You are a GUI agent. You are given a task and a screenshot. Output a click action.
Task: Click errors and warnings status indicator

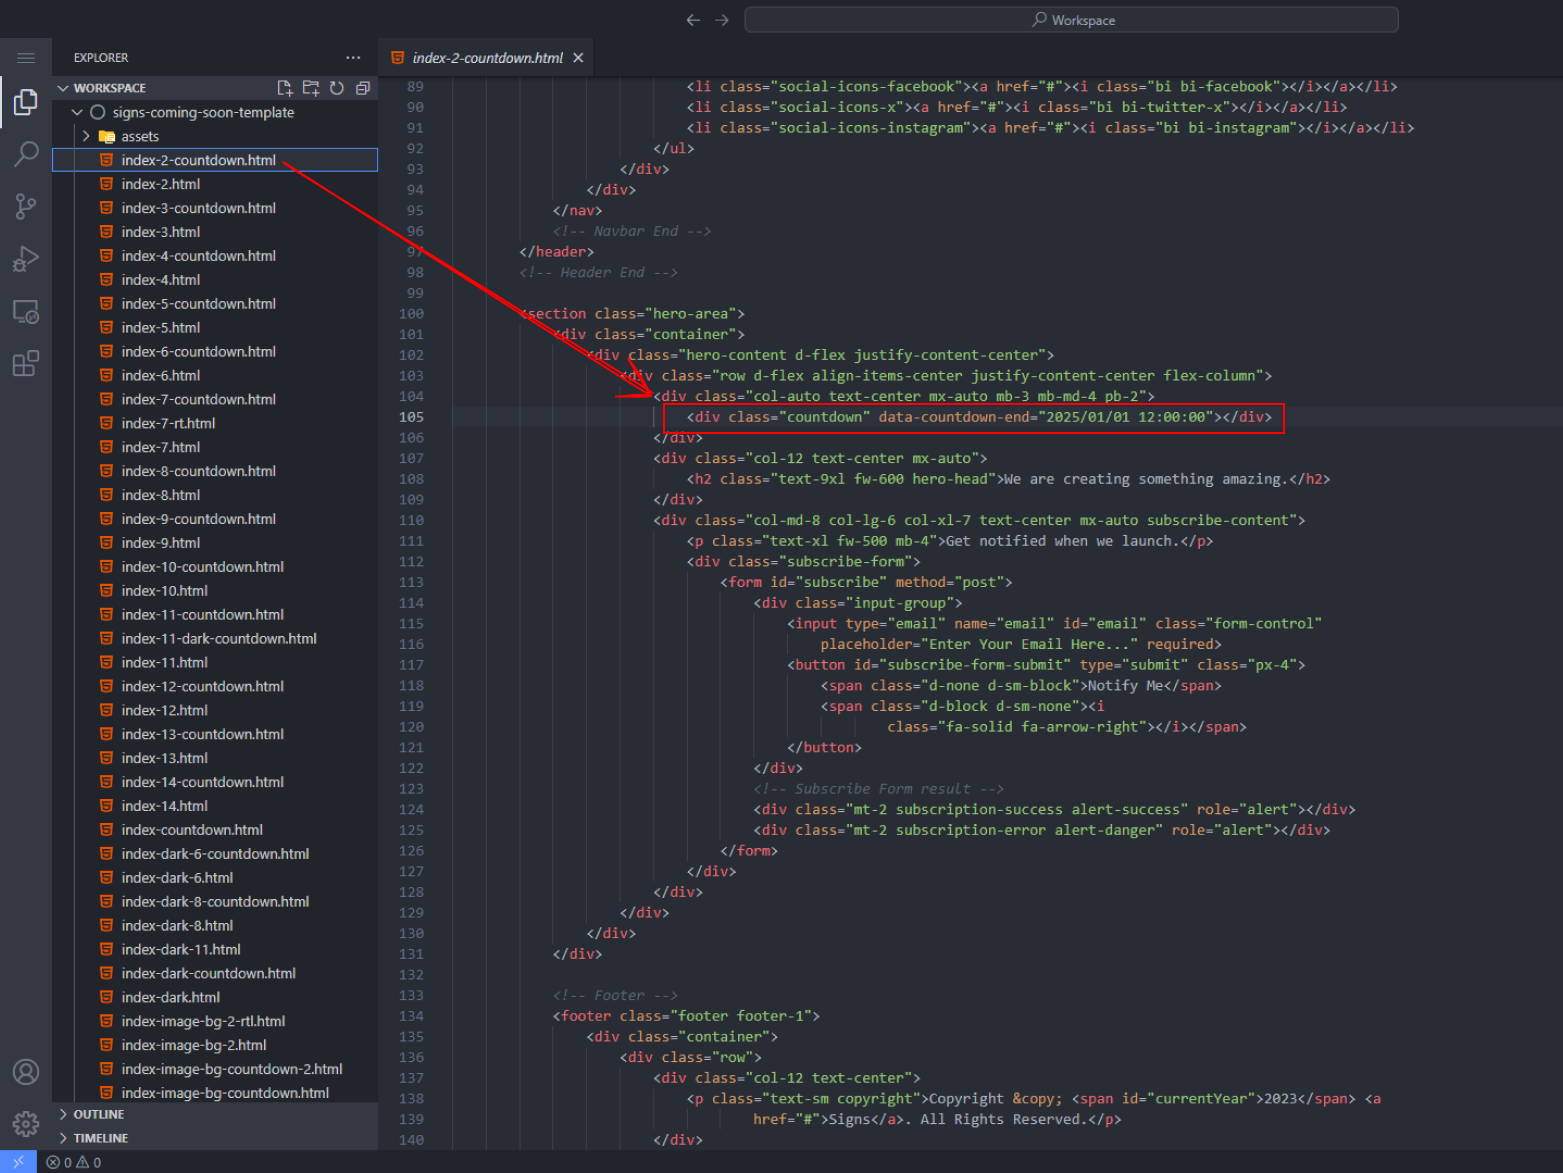(x=74, y=1163)
